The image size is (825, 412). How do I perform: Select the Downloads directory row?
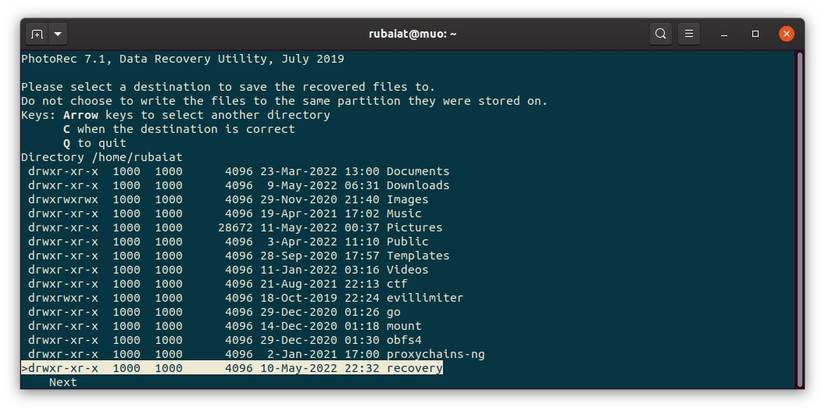pos(417,185)
